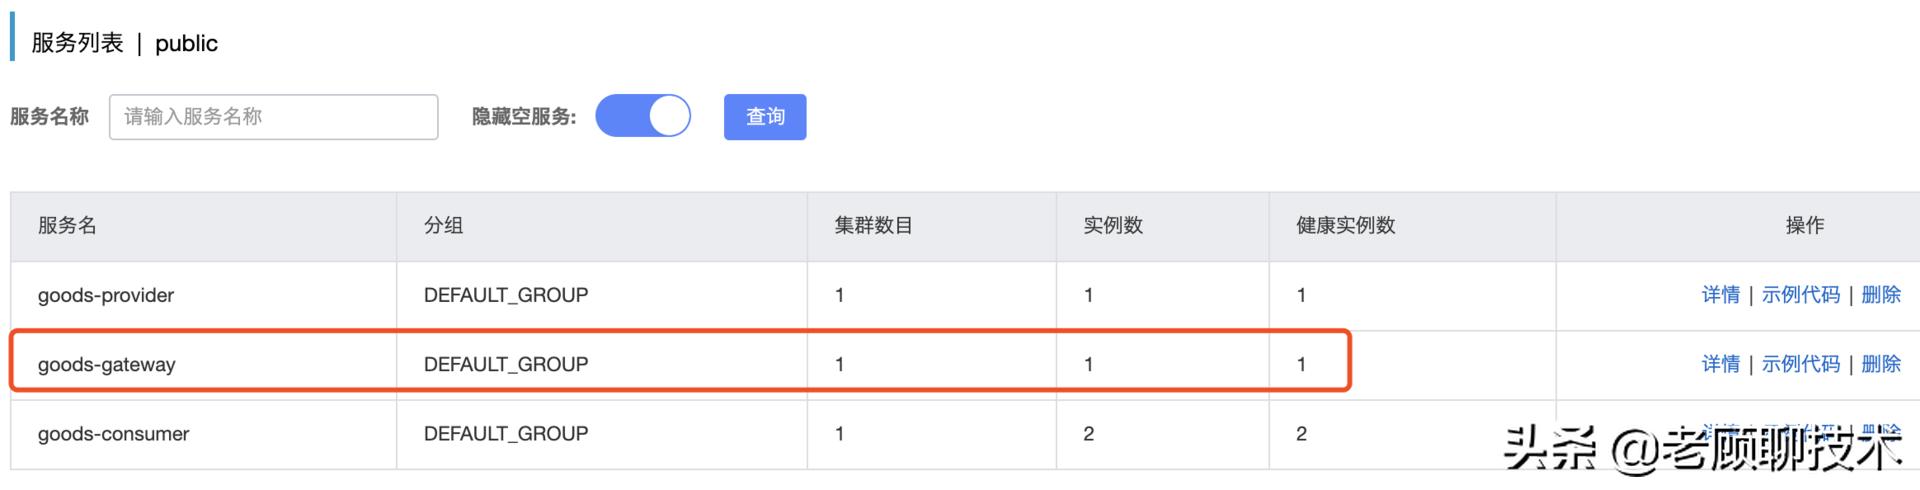Focus the 请输入服务名称 input field
This screenshot has height=490, width=1920.
click(x=273, y=117)
